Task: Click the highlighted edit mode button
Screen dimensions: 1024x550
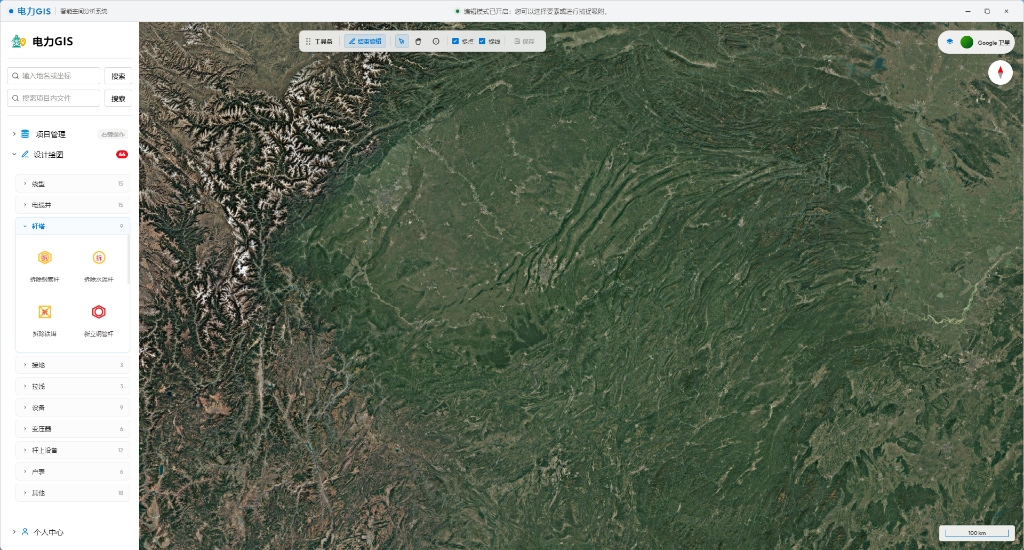Action: tap(365, 41)
